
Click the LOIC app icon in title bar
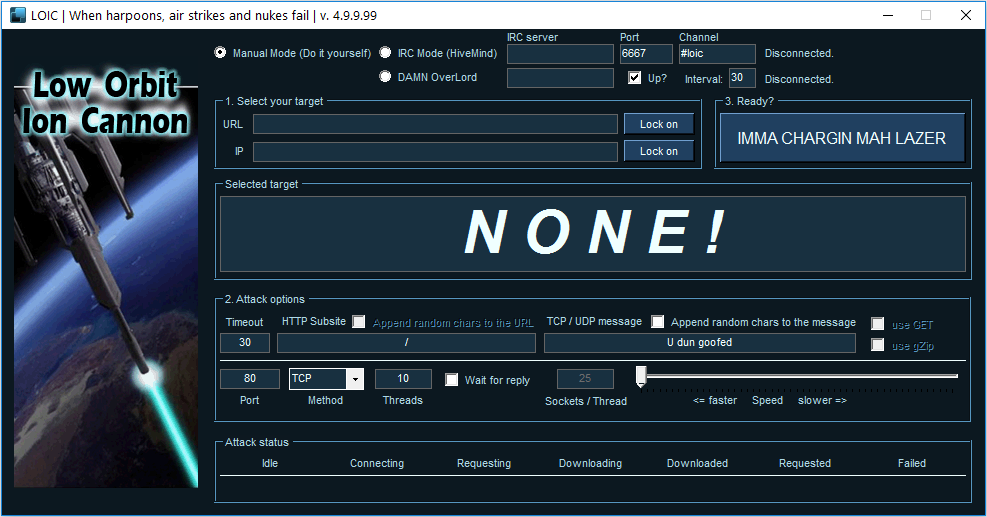click(x=18, y=15)
